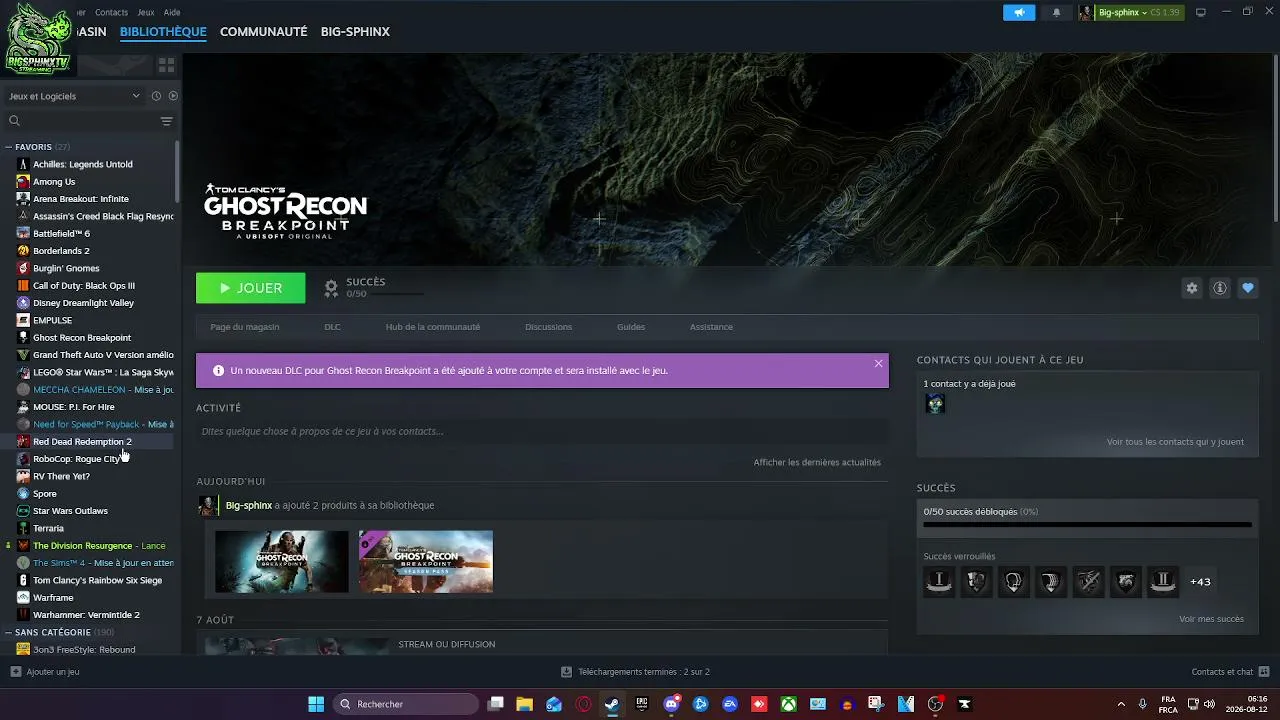
Task: Open the Big-sphinx name link in activity
Action: [x=249, y=506]
